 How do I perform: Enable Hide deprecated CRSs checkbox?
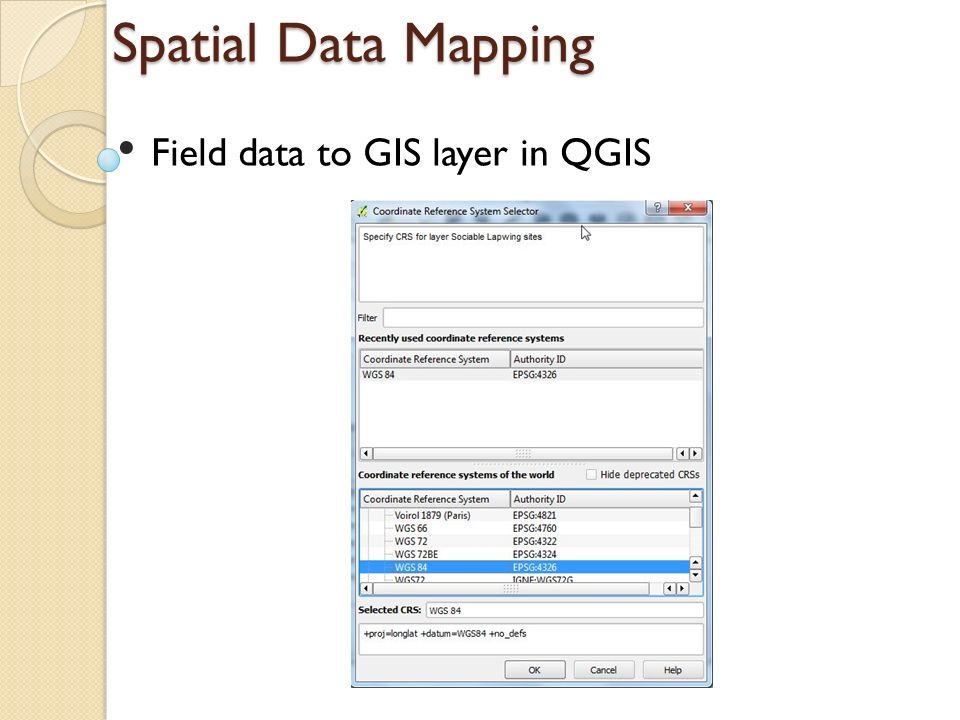591,474
